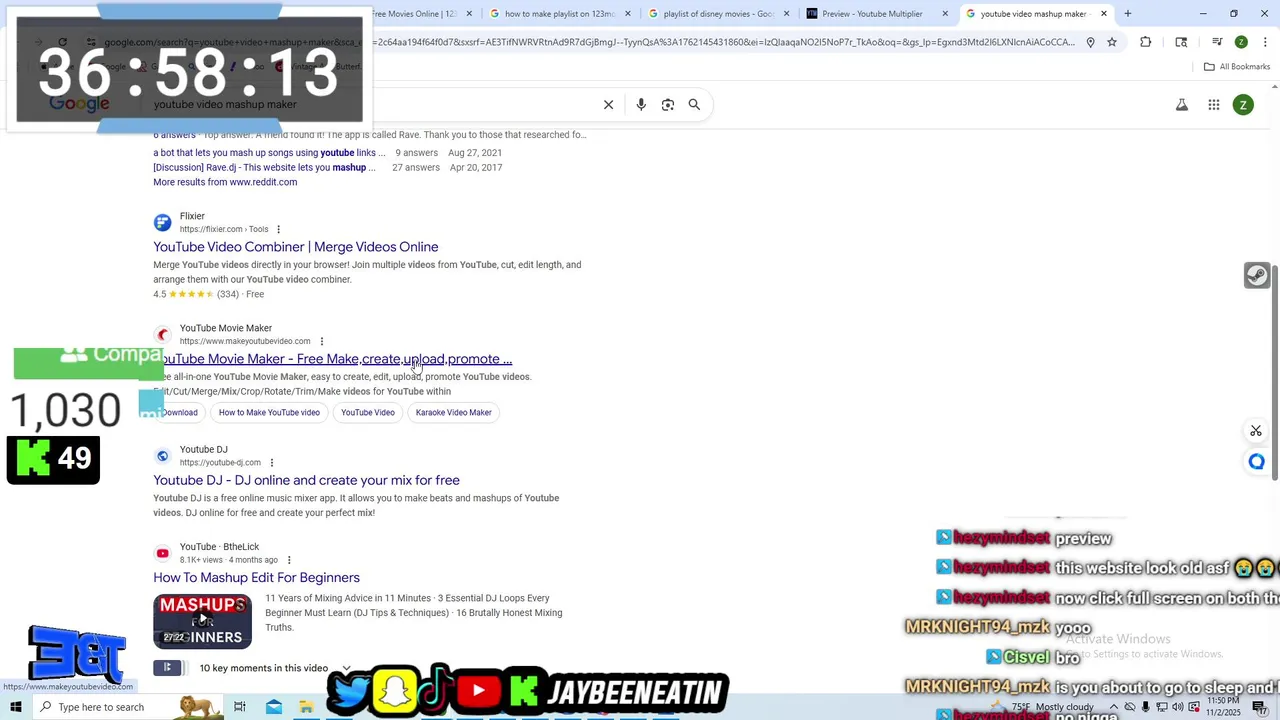
Task: Close the Preview - Youtube Multiplier tab
Action: [945, 14]
